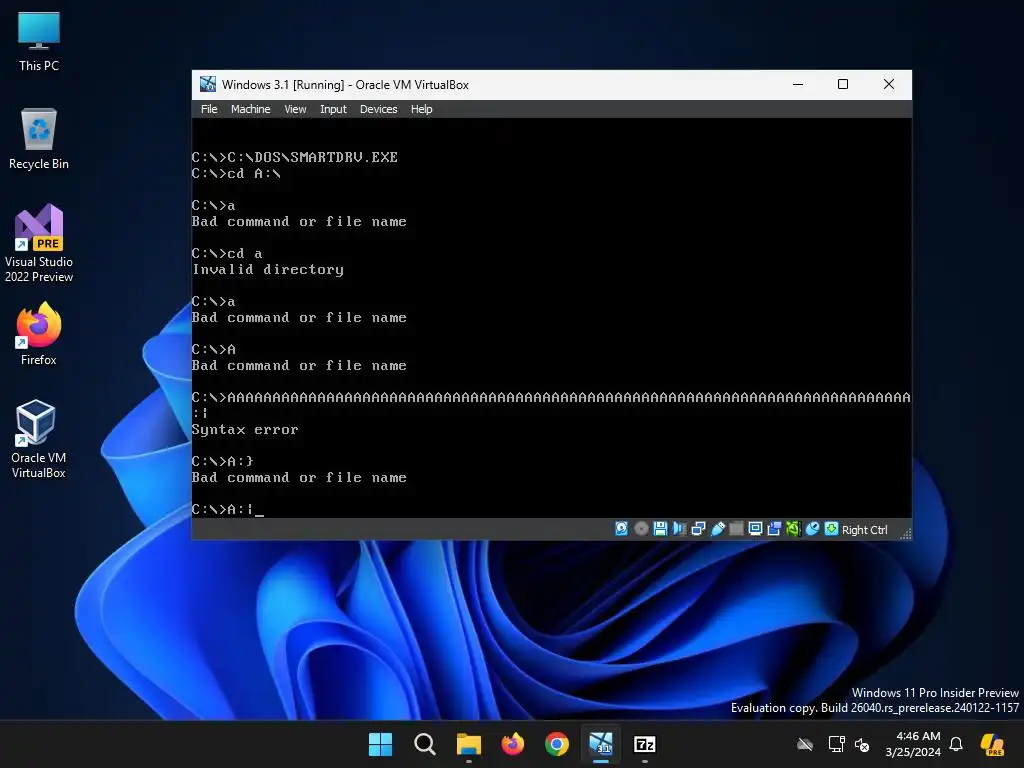Click the VirtualBox window title icon

point(208,84)
